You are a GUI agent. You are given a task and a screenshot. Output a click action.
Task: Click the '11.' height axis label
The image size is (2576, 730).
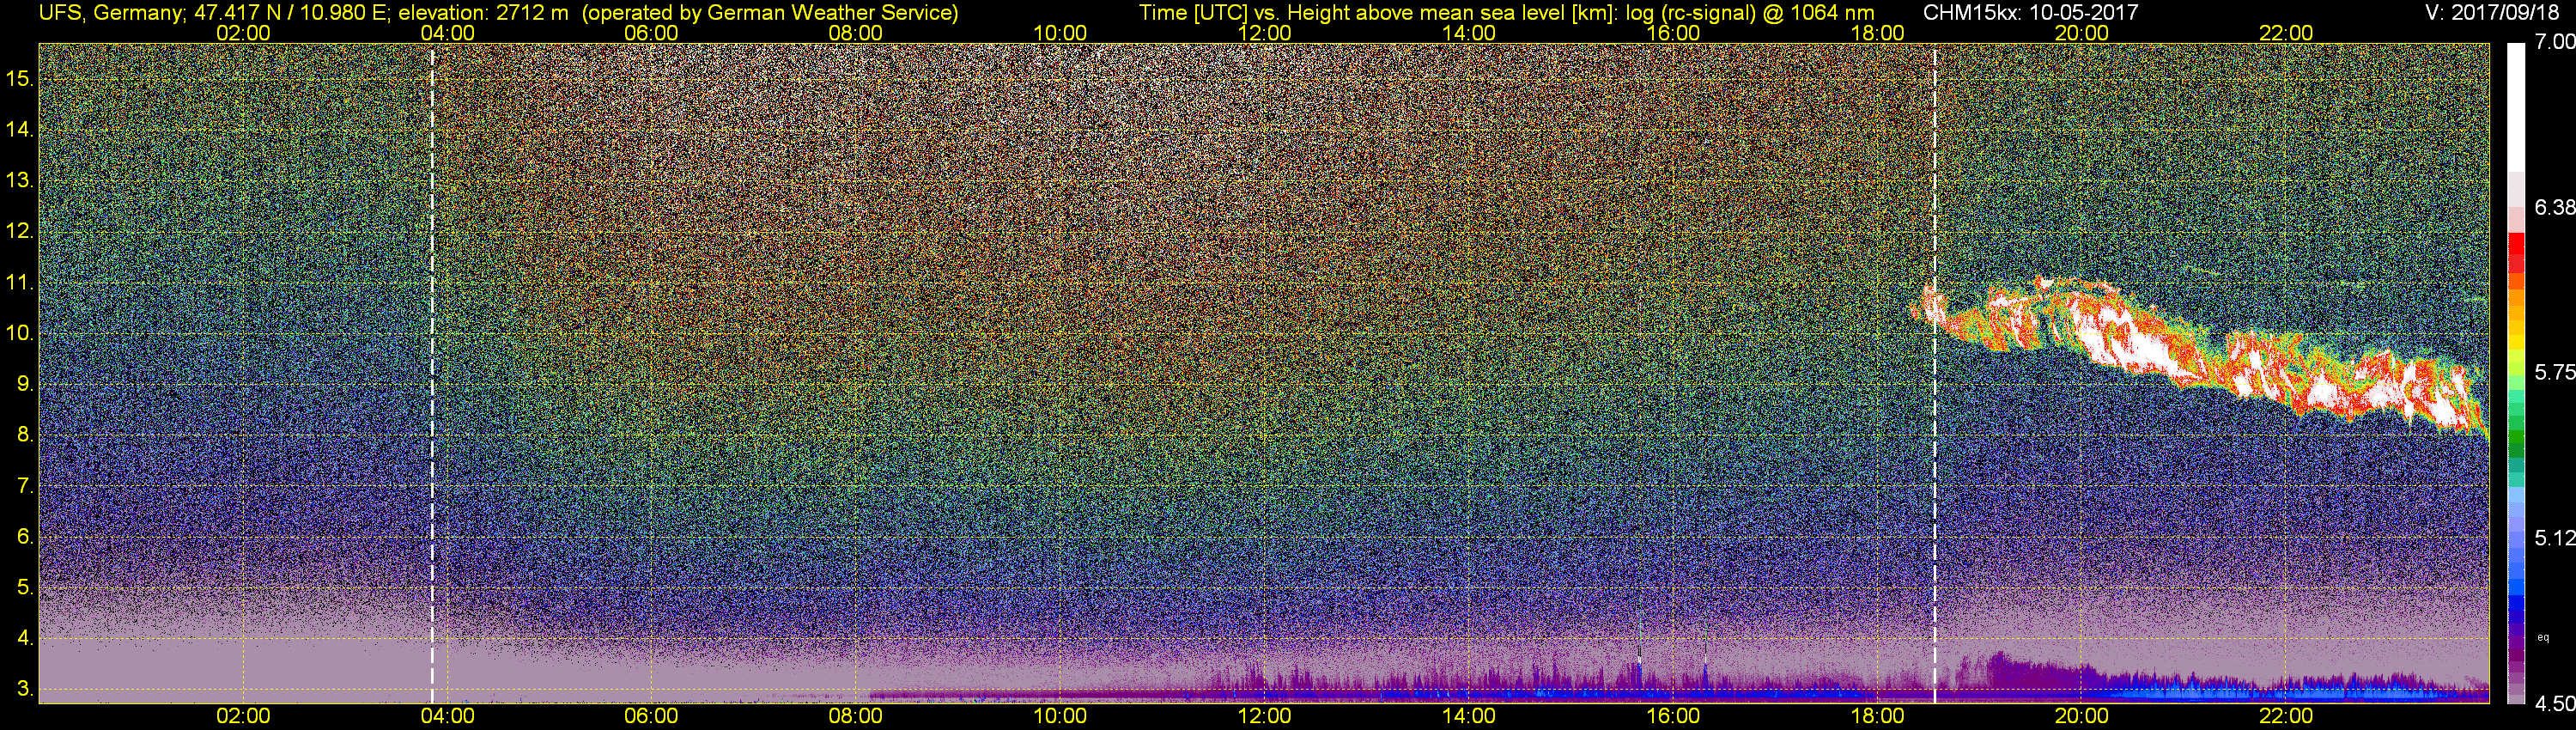[x=19, y=283]
